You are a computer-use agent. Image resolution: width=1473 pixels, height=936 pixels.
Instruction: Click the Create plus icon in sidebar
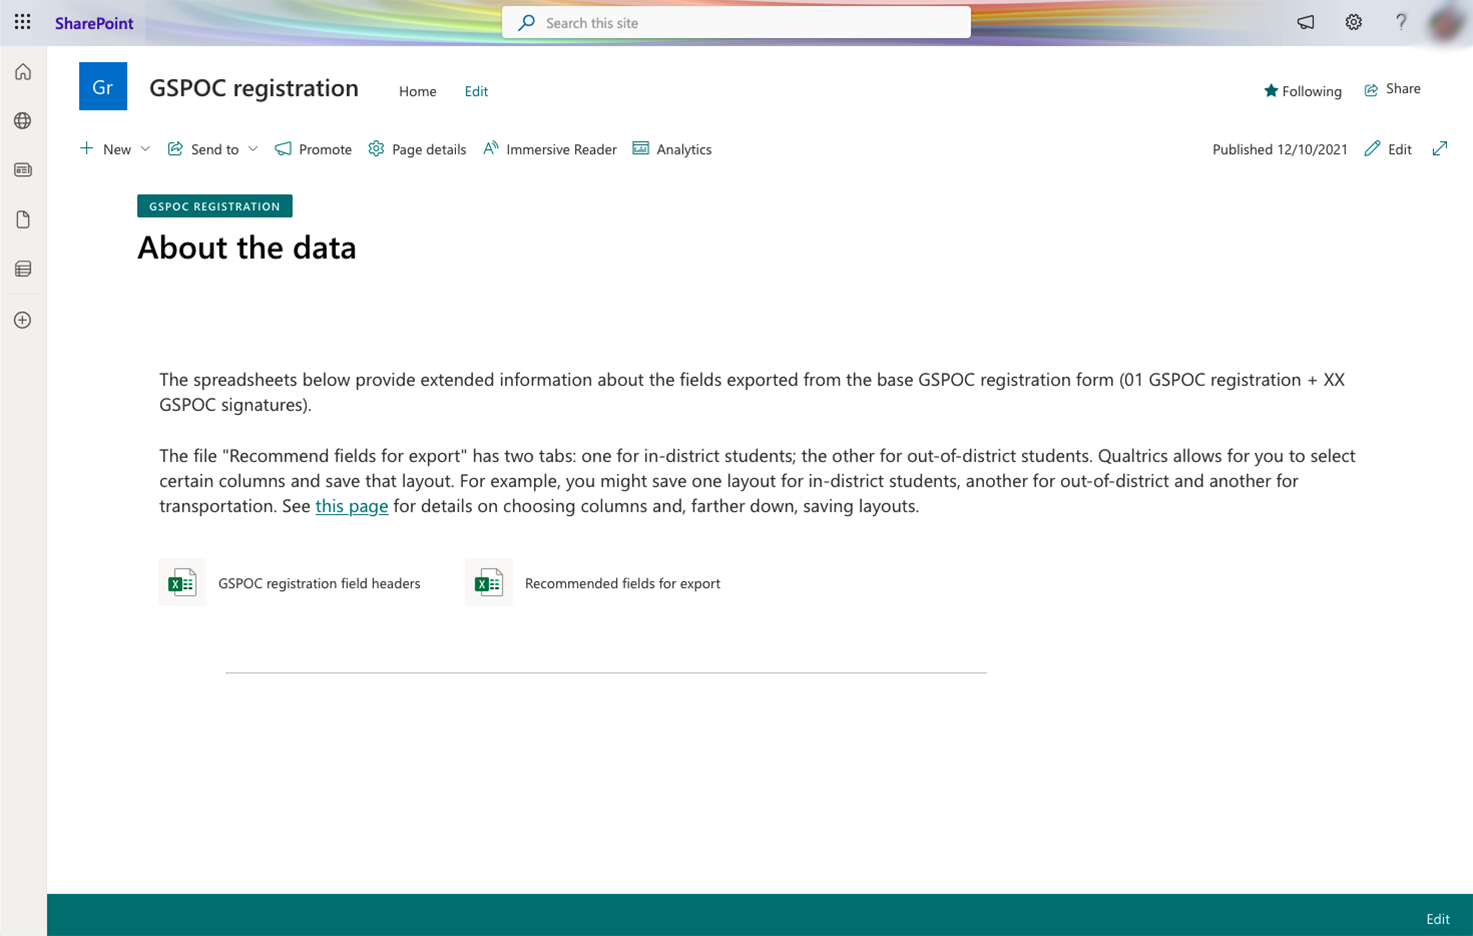[23, 320]
